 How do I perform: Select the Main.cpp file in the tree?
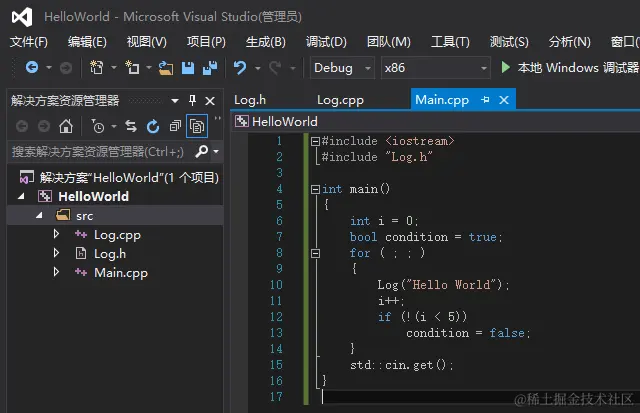(x=120, y=273)
